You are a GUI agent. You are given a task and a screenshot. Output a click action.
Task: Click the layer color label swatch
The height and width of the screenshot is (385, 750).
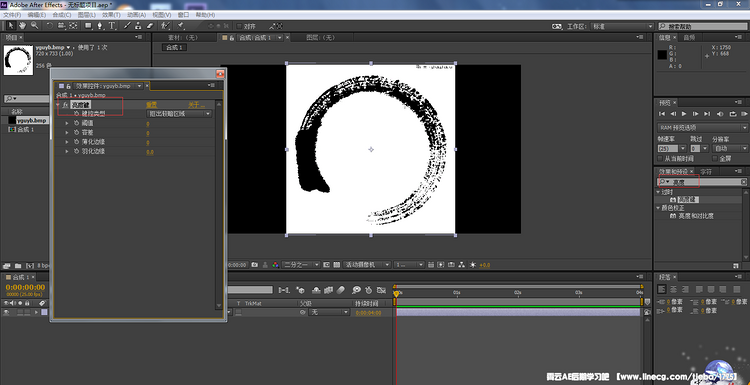point(44,312)
